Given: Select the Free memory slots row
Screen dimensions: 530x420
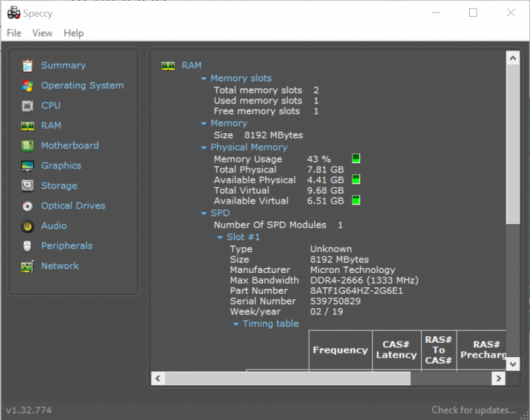Looking at the screenshot, I should tap(266, 111).
